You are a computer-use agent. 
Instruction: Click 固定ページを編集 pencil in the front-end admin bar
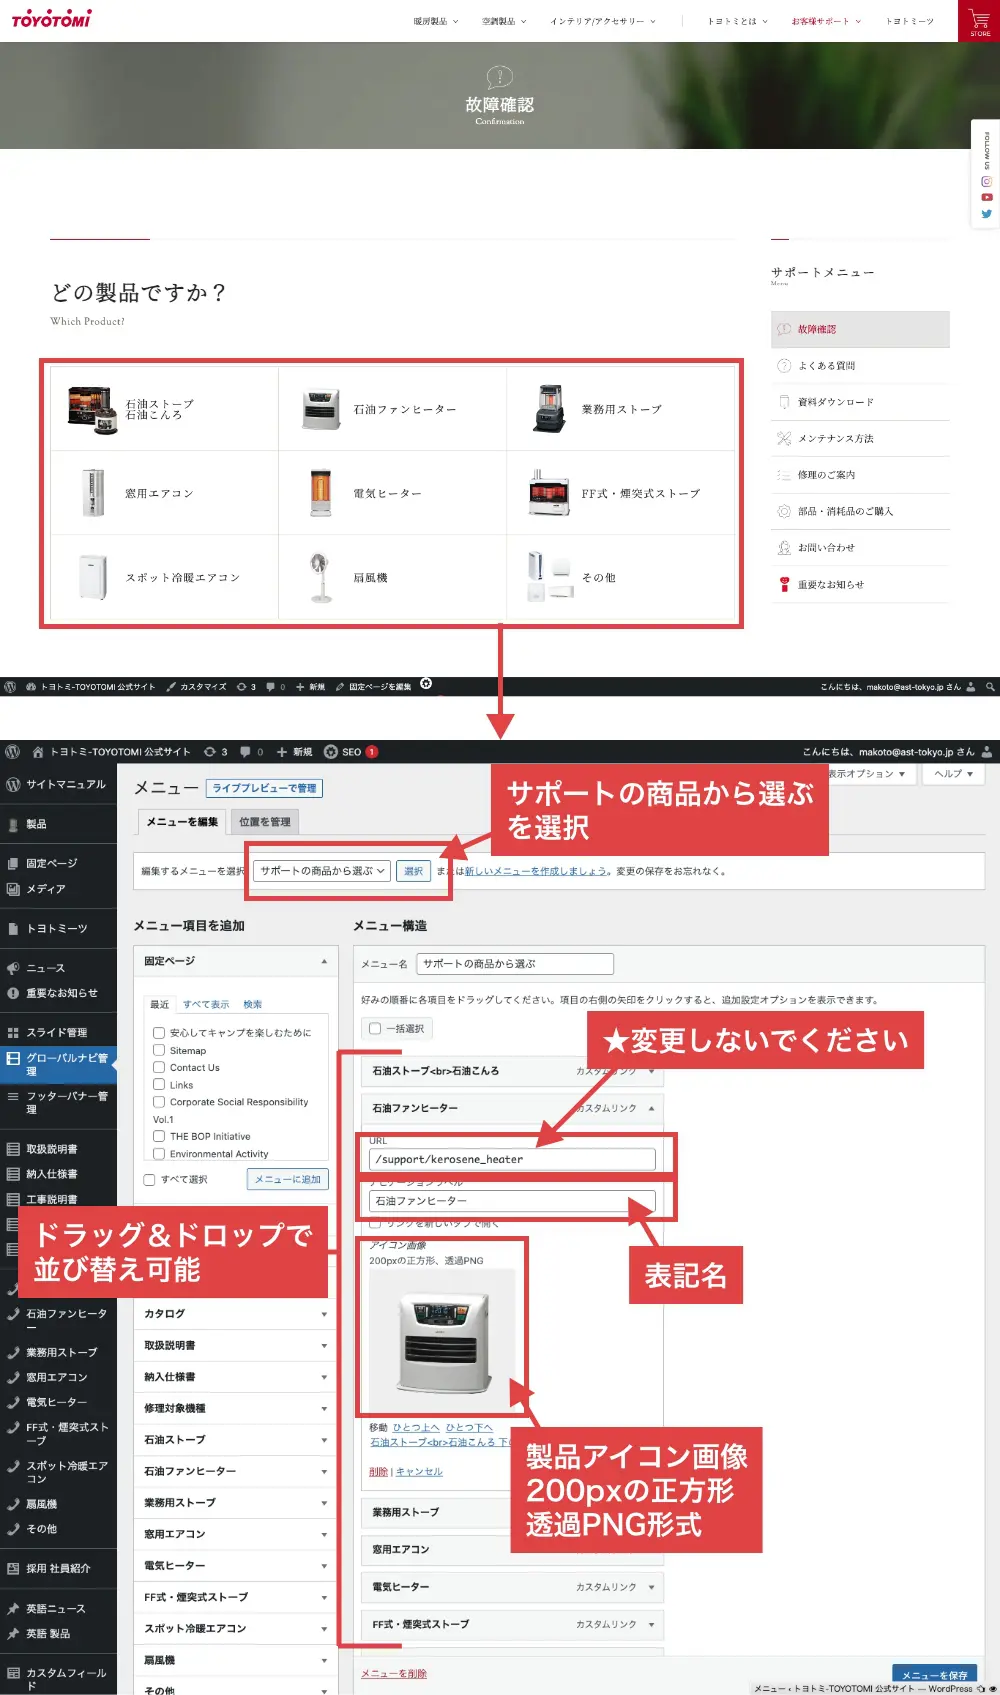click(x=373, y=687)
